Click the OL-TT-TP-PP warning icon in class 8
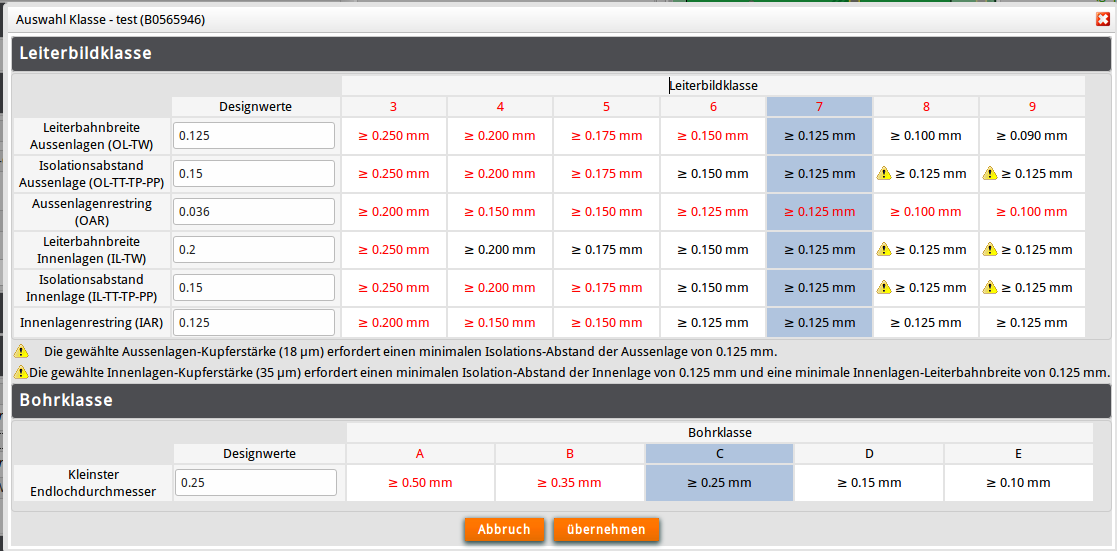The height and width of the screenshot is (551, 1117). pos(883,173)
